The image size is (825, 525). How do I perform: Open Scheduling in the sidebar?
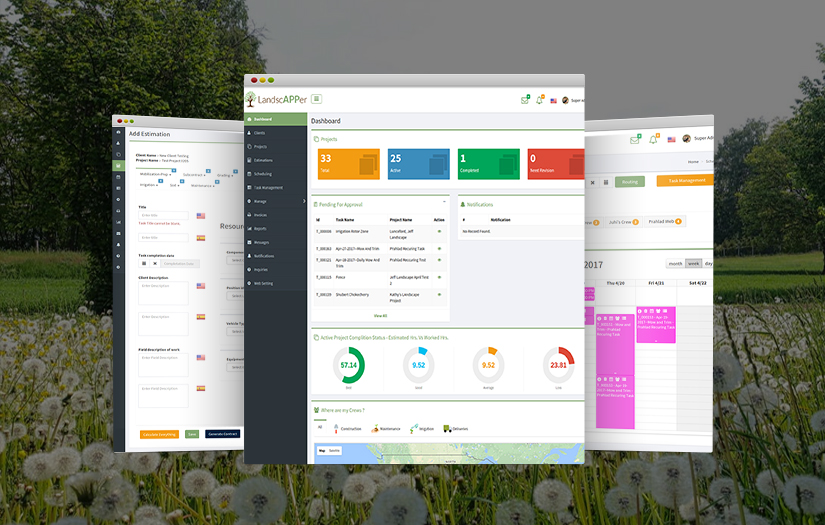tap(275, 174)
